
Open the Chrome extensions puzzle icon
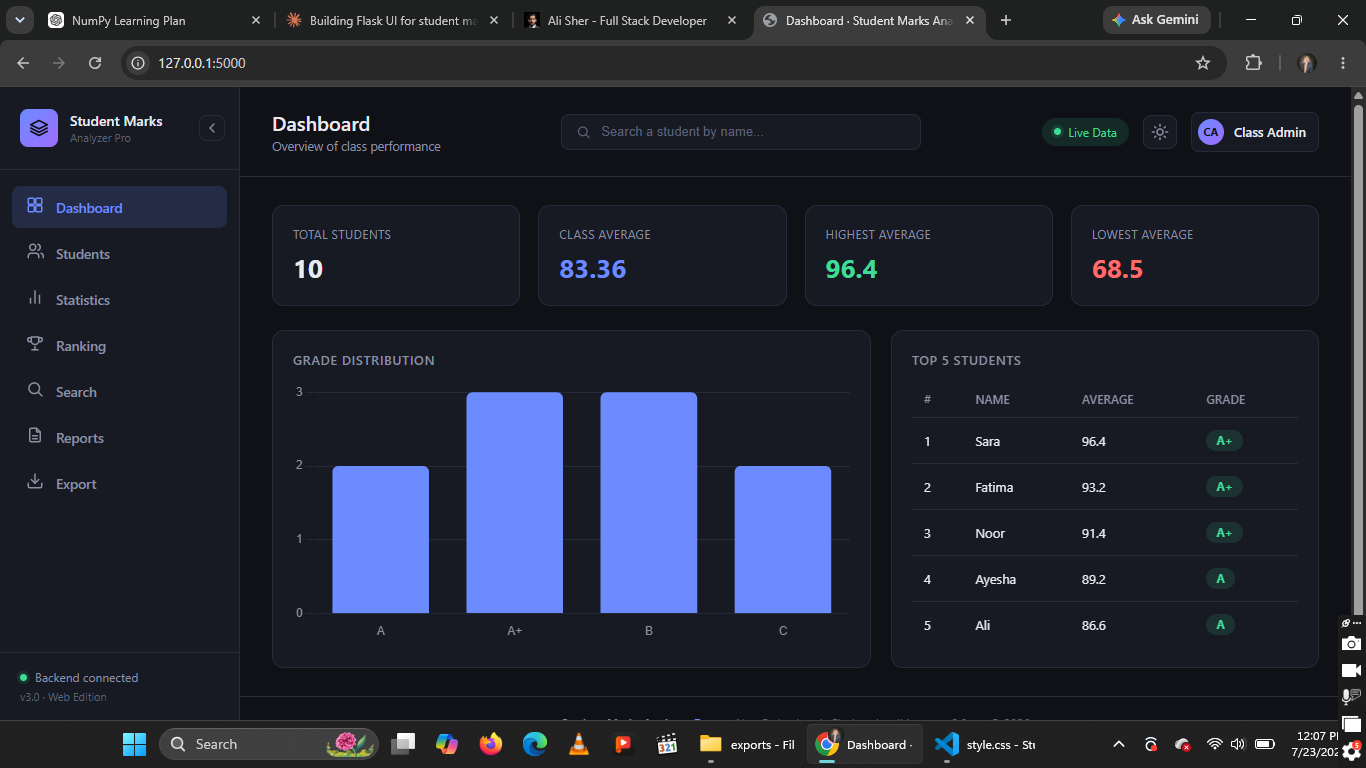[1253, 63]
